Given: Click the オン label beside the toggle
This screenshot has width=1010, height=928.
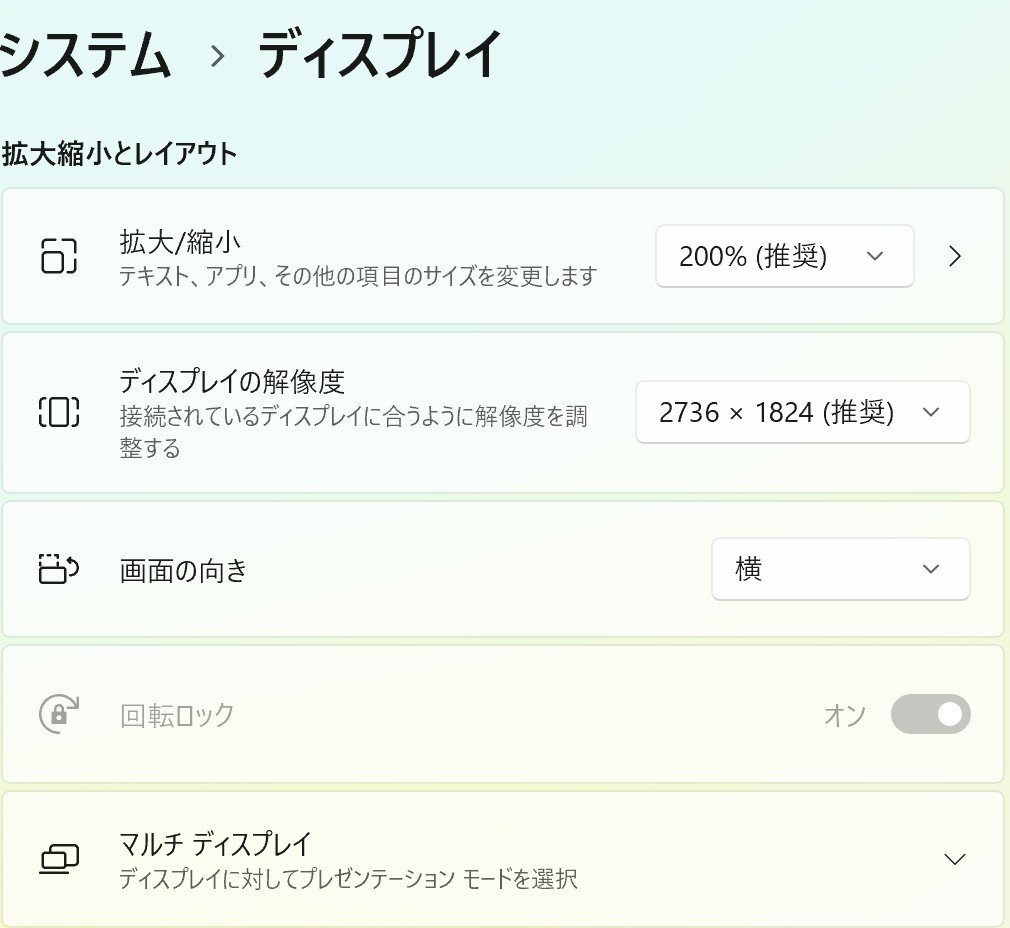Looking at the screenshot, I should 845,715.
